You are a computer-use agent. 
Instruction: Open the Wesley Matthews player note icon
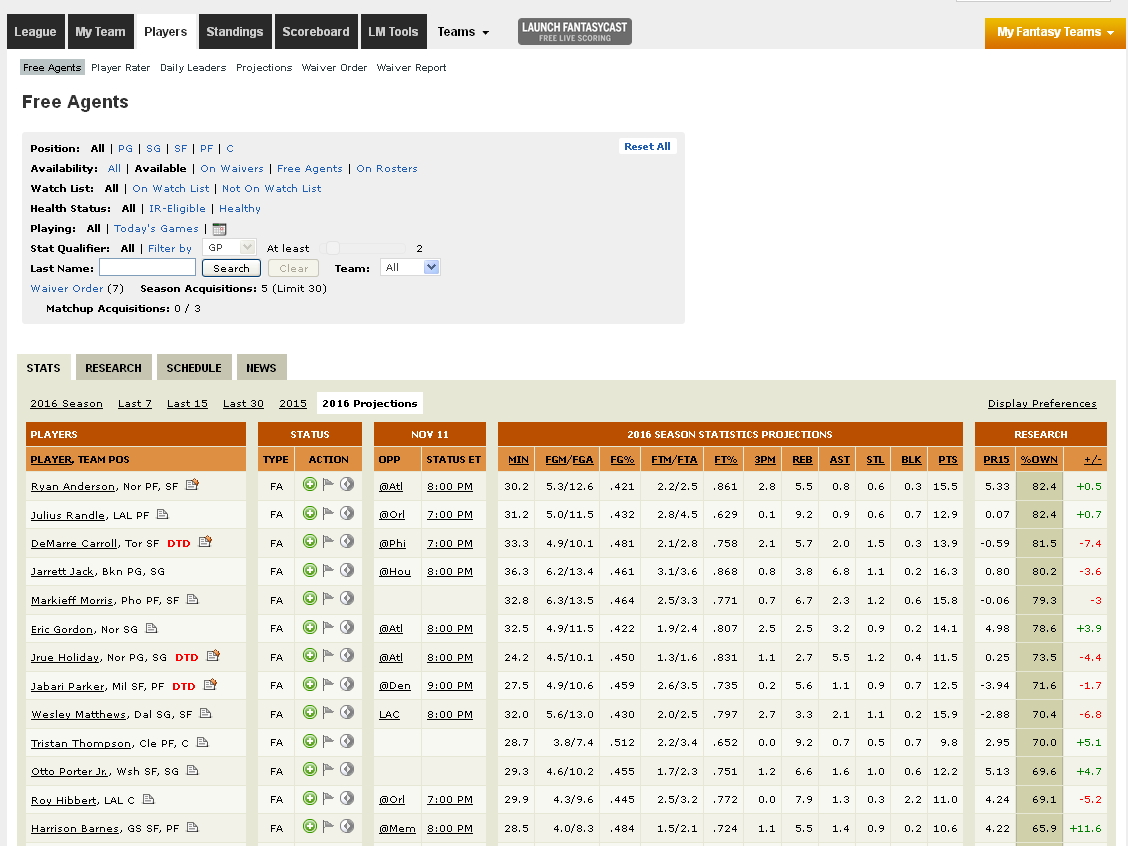206,714
